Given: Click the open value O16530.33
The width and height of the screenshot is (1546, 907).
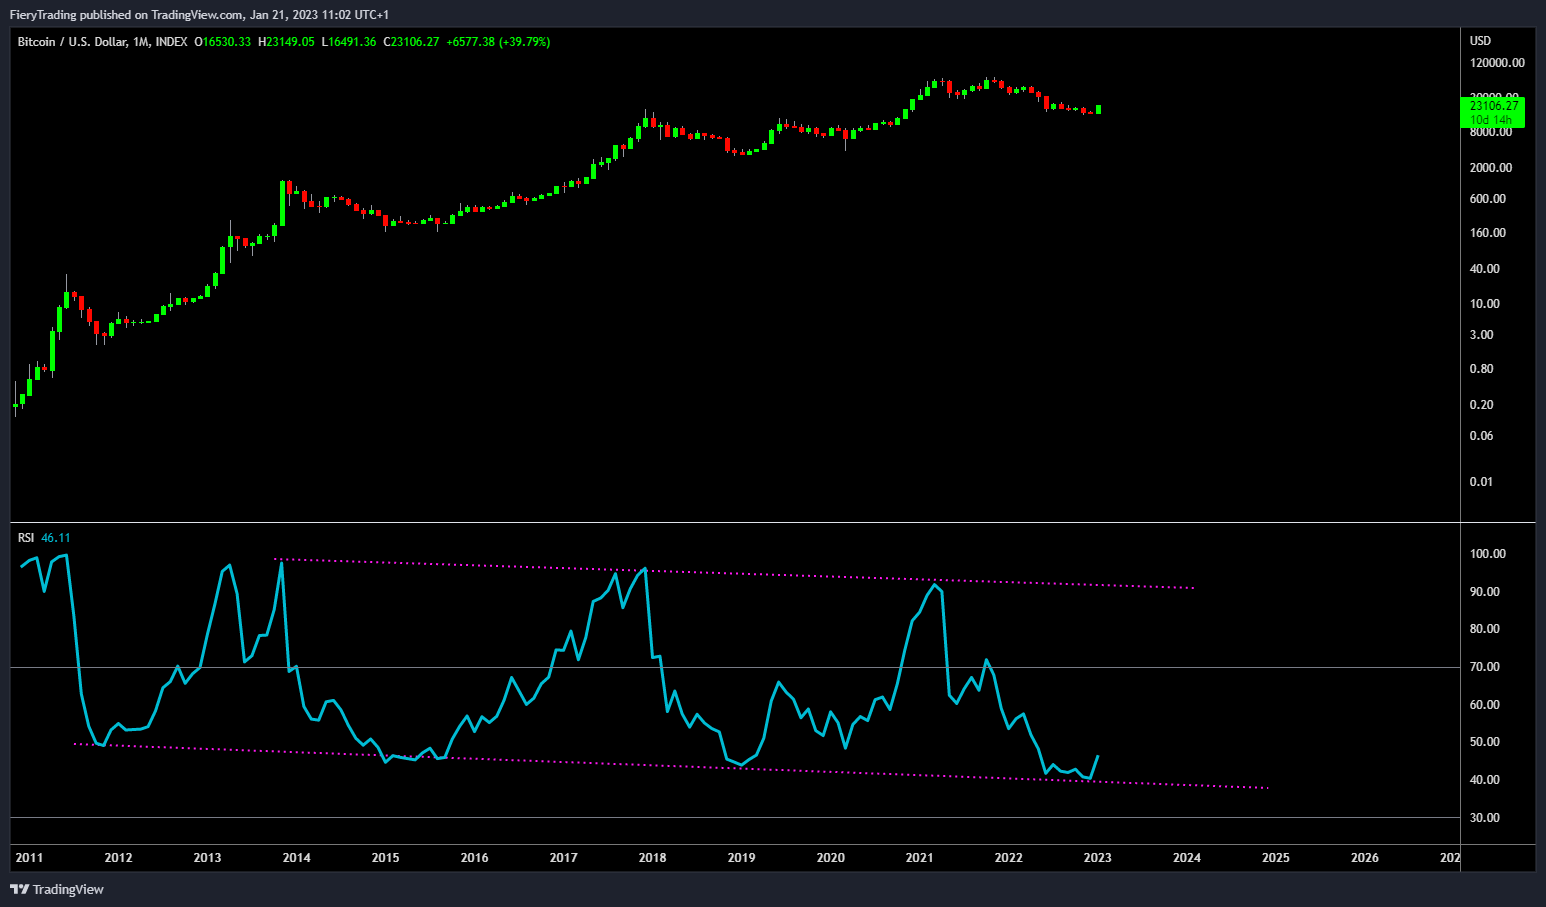Looking at the screenshot, I should coord(222,42).
